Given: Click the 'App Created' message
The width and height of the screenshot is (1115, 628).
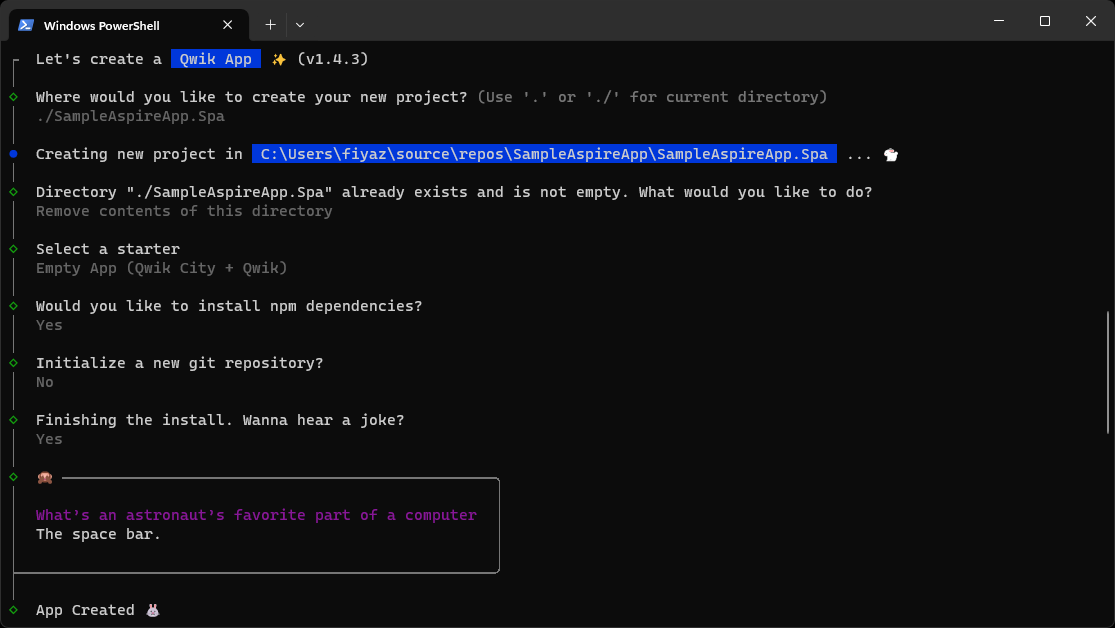Looking at the screenshot, I should click(85, 610).
